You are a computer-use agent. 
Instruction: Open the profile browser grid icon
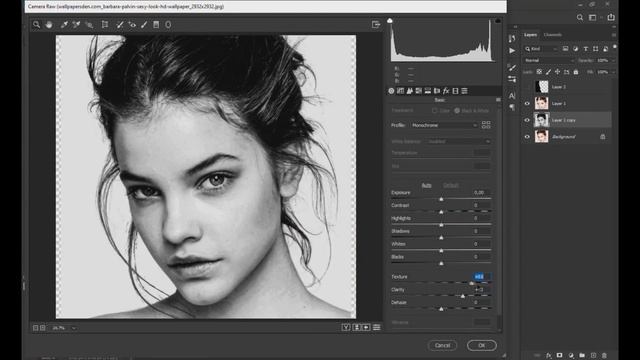point(486,125)
